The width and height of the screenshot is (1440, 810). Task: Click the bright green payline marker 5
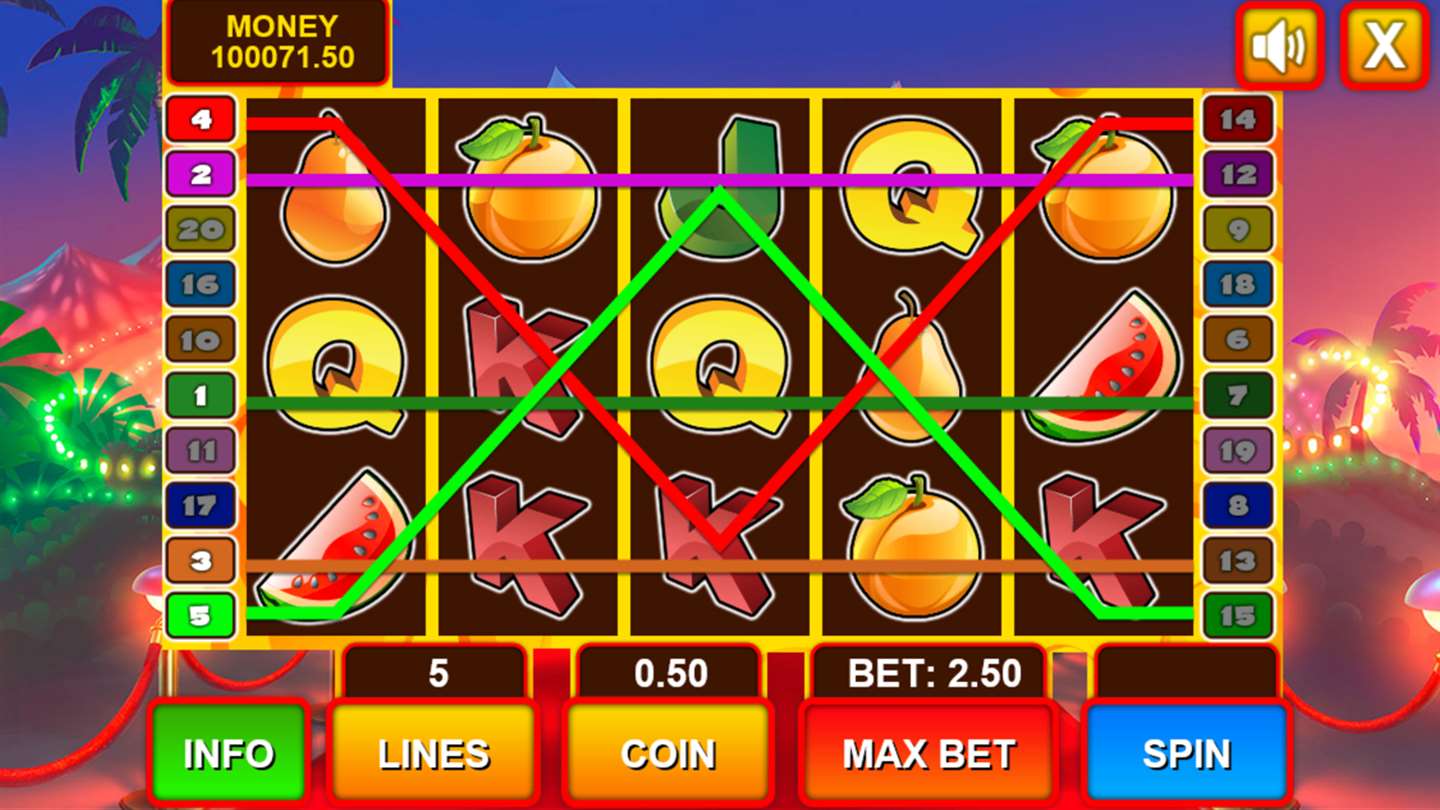(201, 616)
